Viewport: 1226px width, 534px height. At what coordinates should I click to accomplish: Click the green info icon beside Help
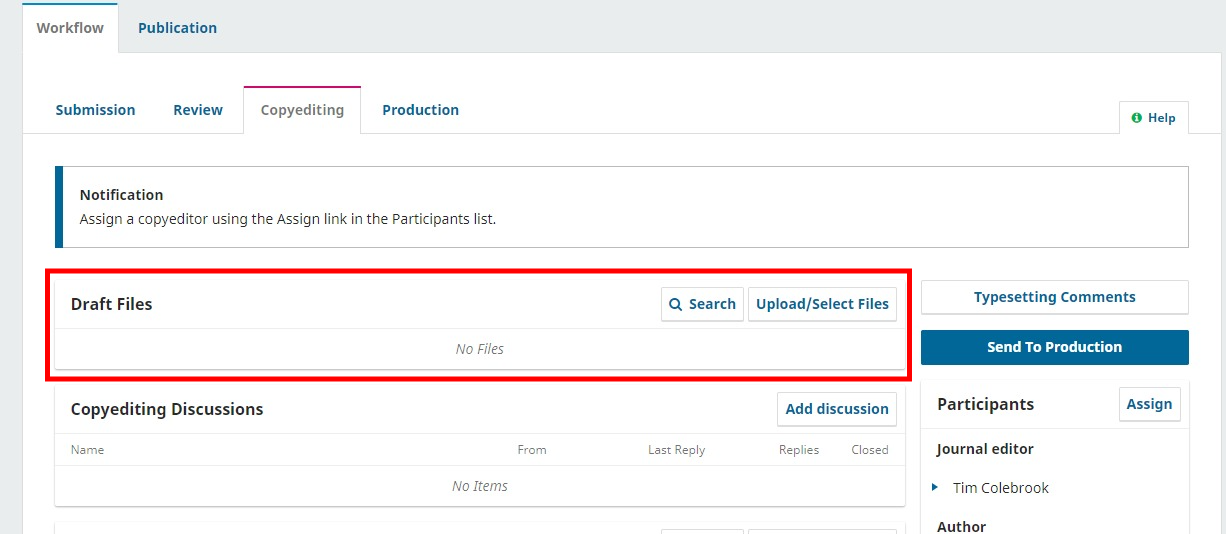coord(1136,118)
